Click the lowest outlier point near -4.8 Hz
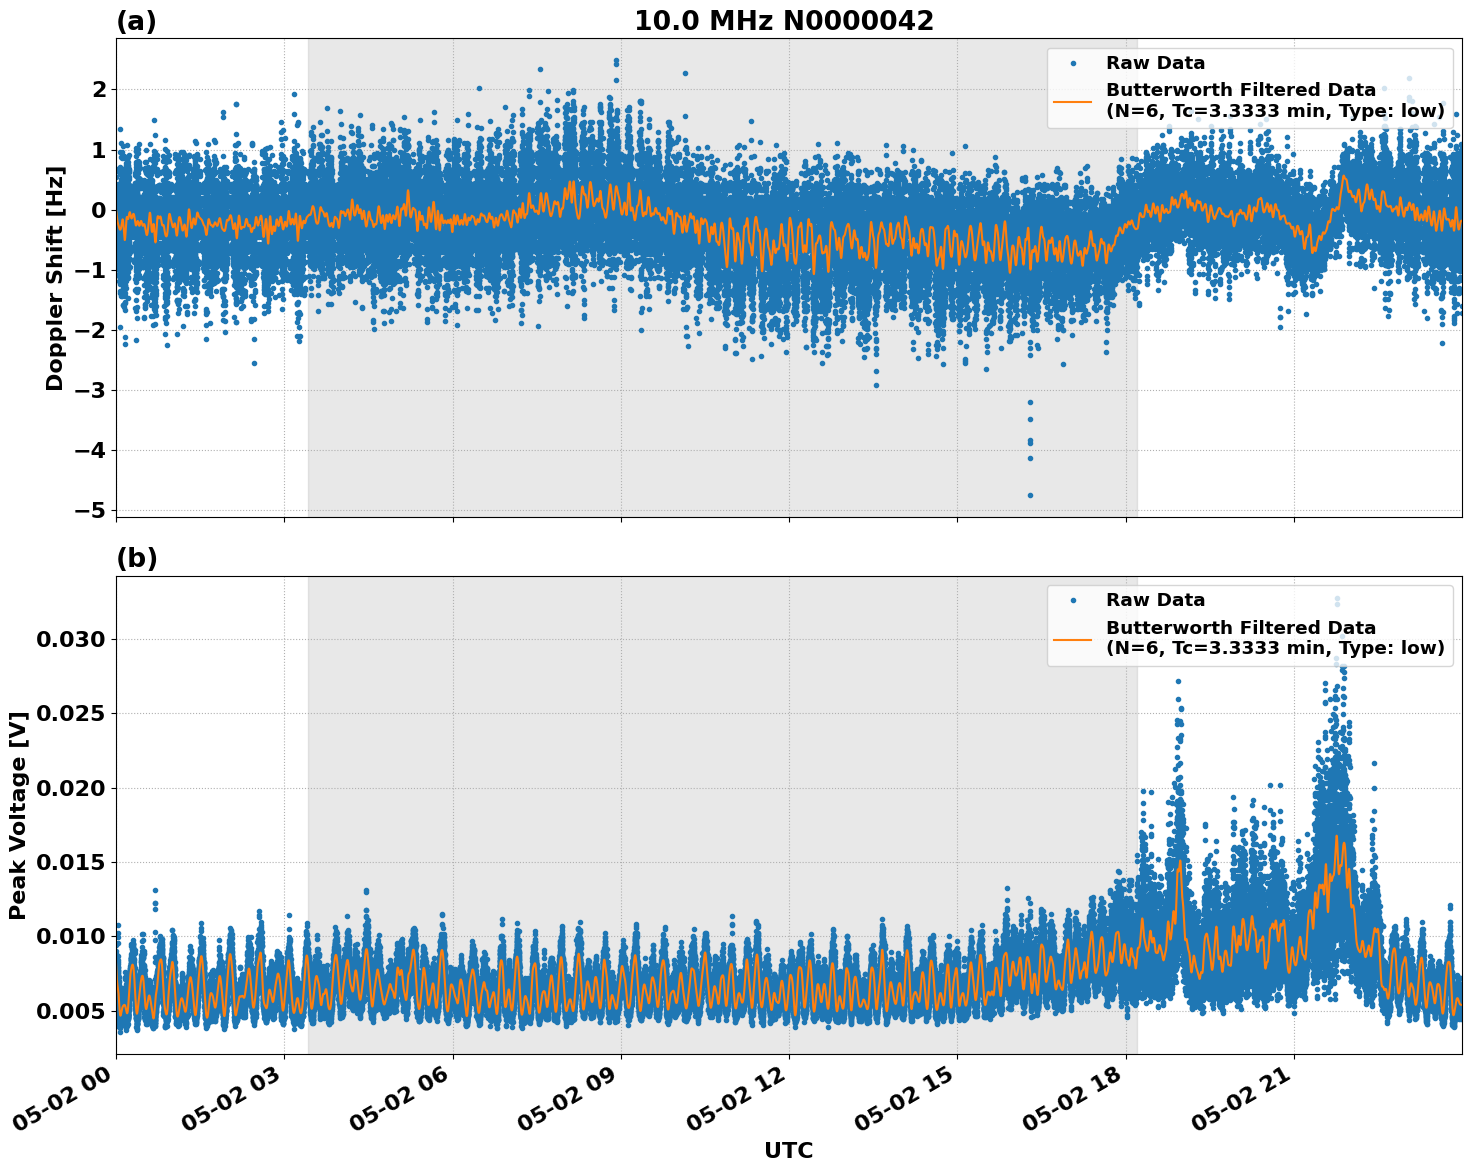This screenshot has width=1472, height=1172. pyautogui.click(x=1030, y=495)
